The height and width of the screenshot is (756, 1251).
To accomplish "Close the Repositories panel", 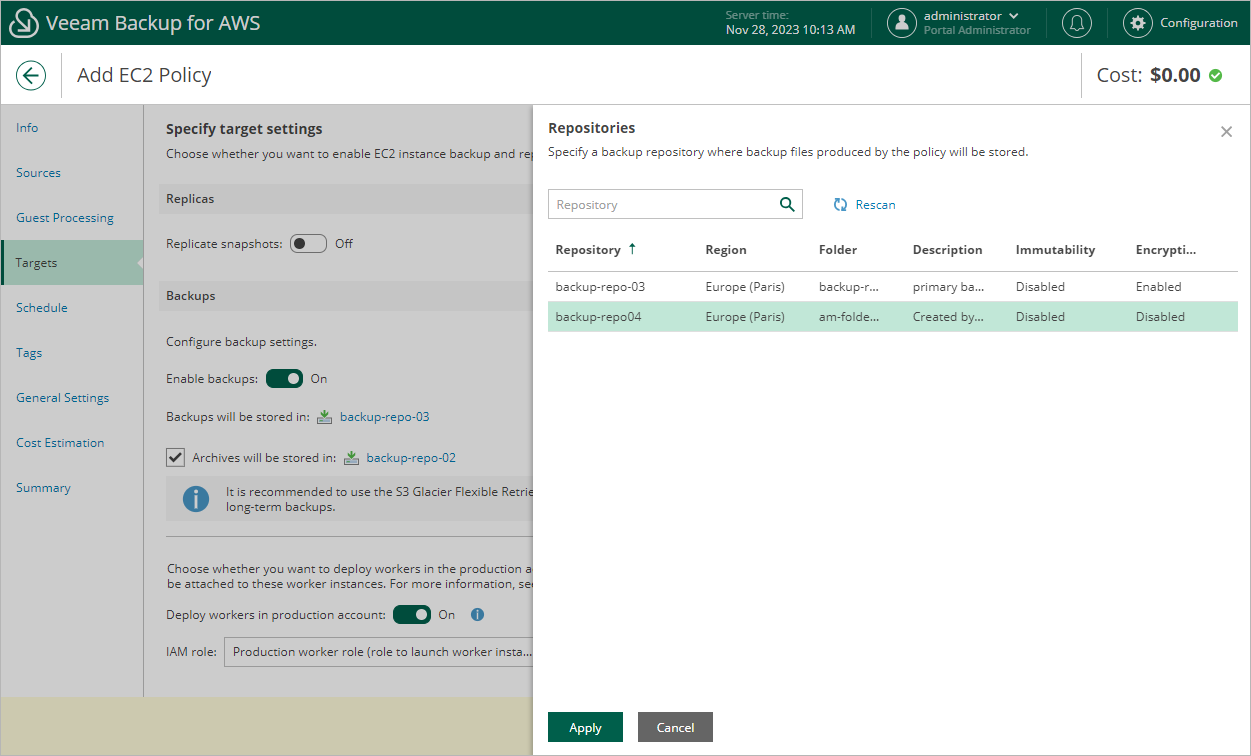I will [x=1226, y=132].
